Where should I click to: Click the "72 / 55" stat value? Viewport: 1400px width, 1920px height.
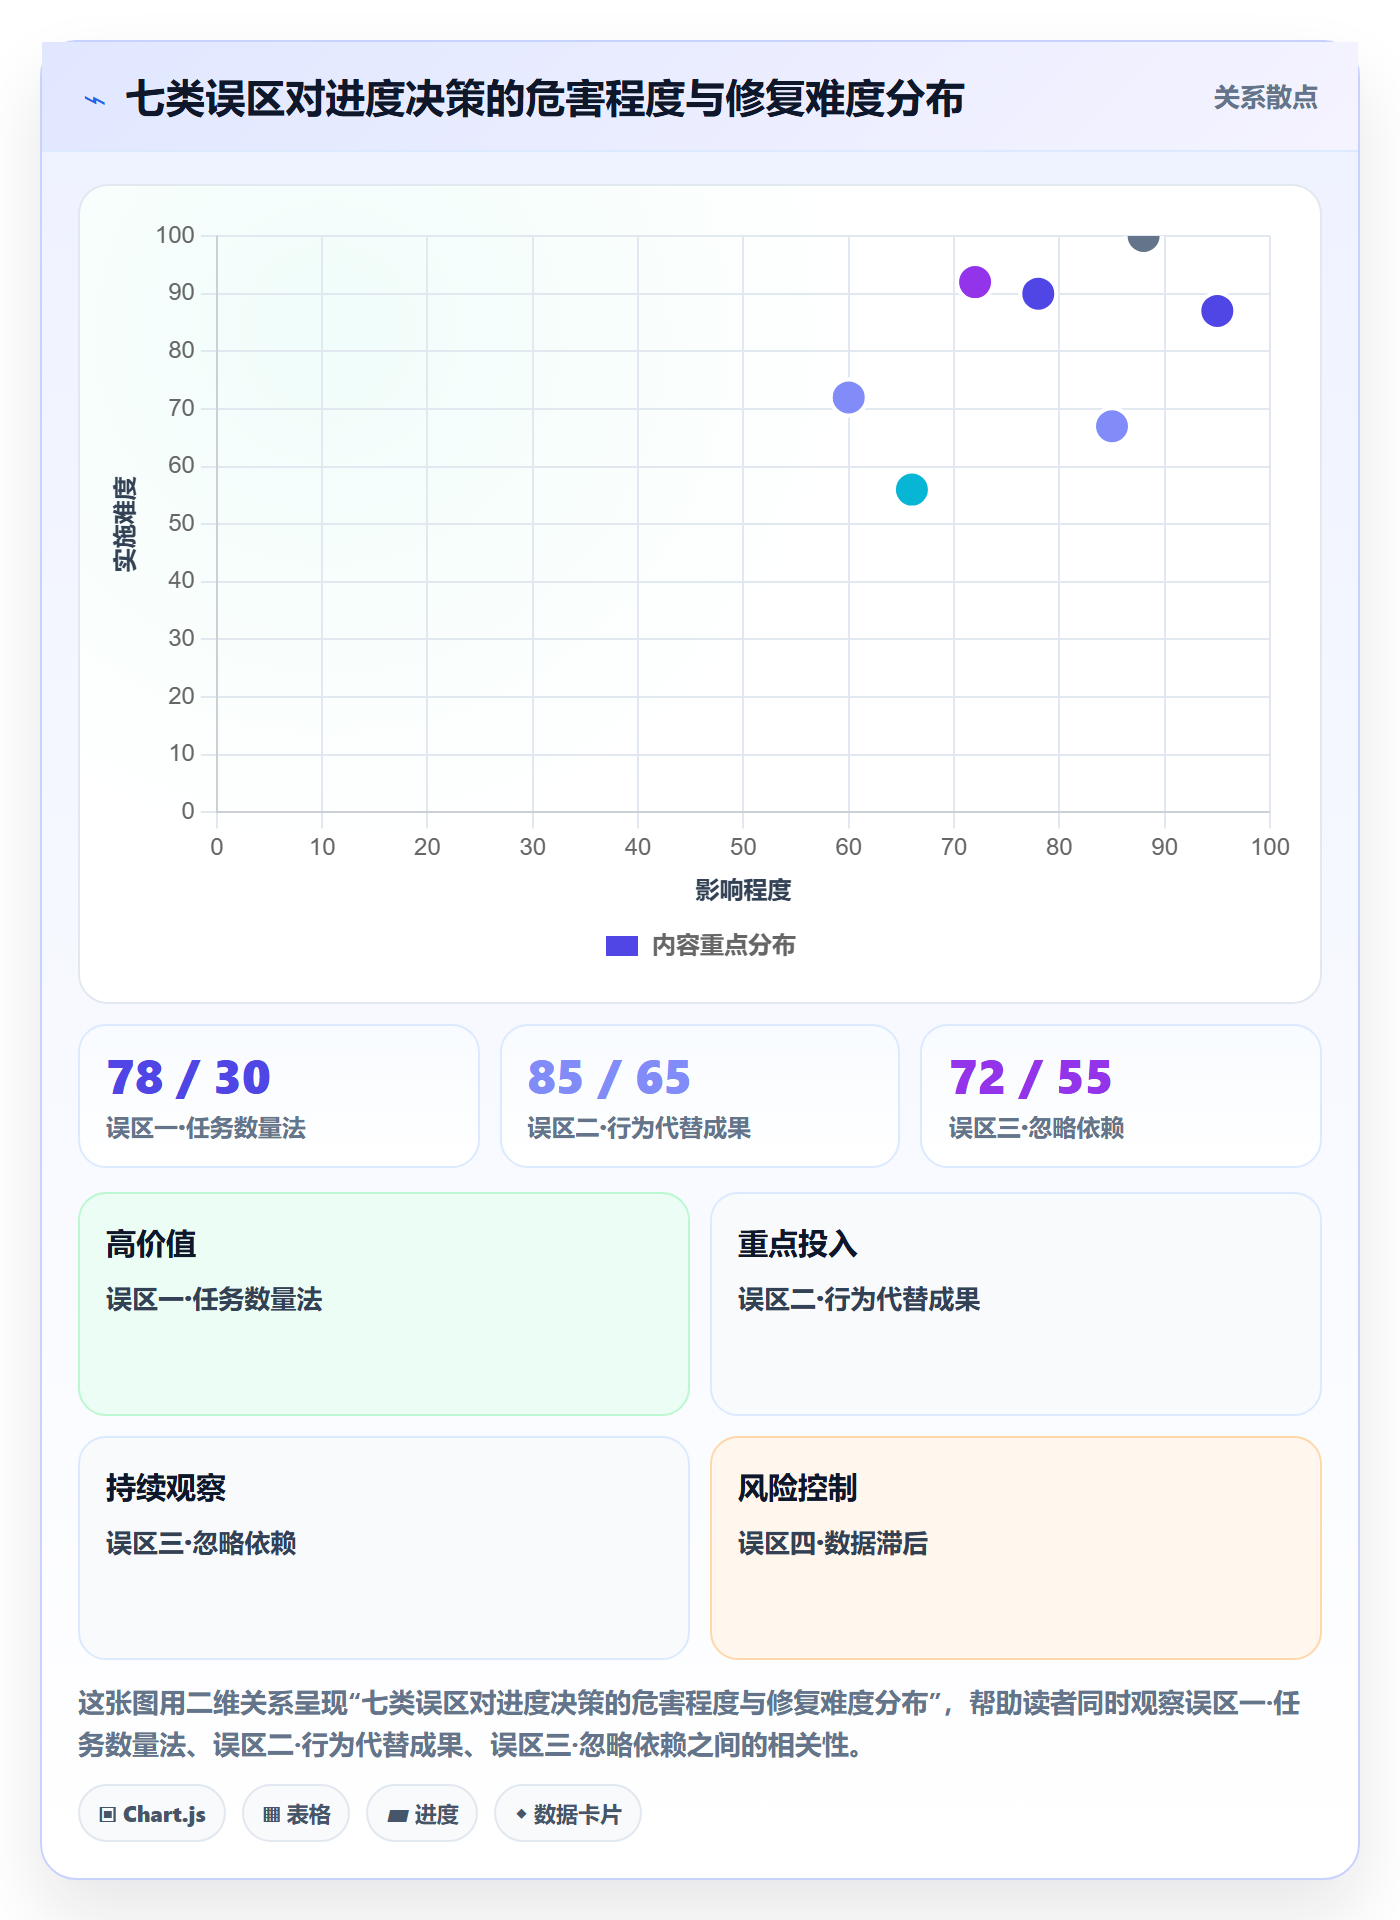tap(1031, 1078)
